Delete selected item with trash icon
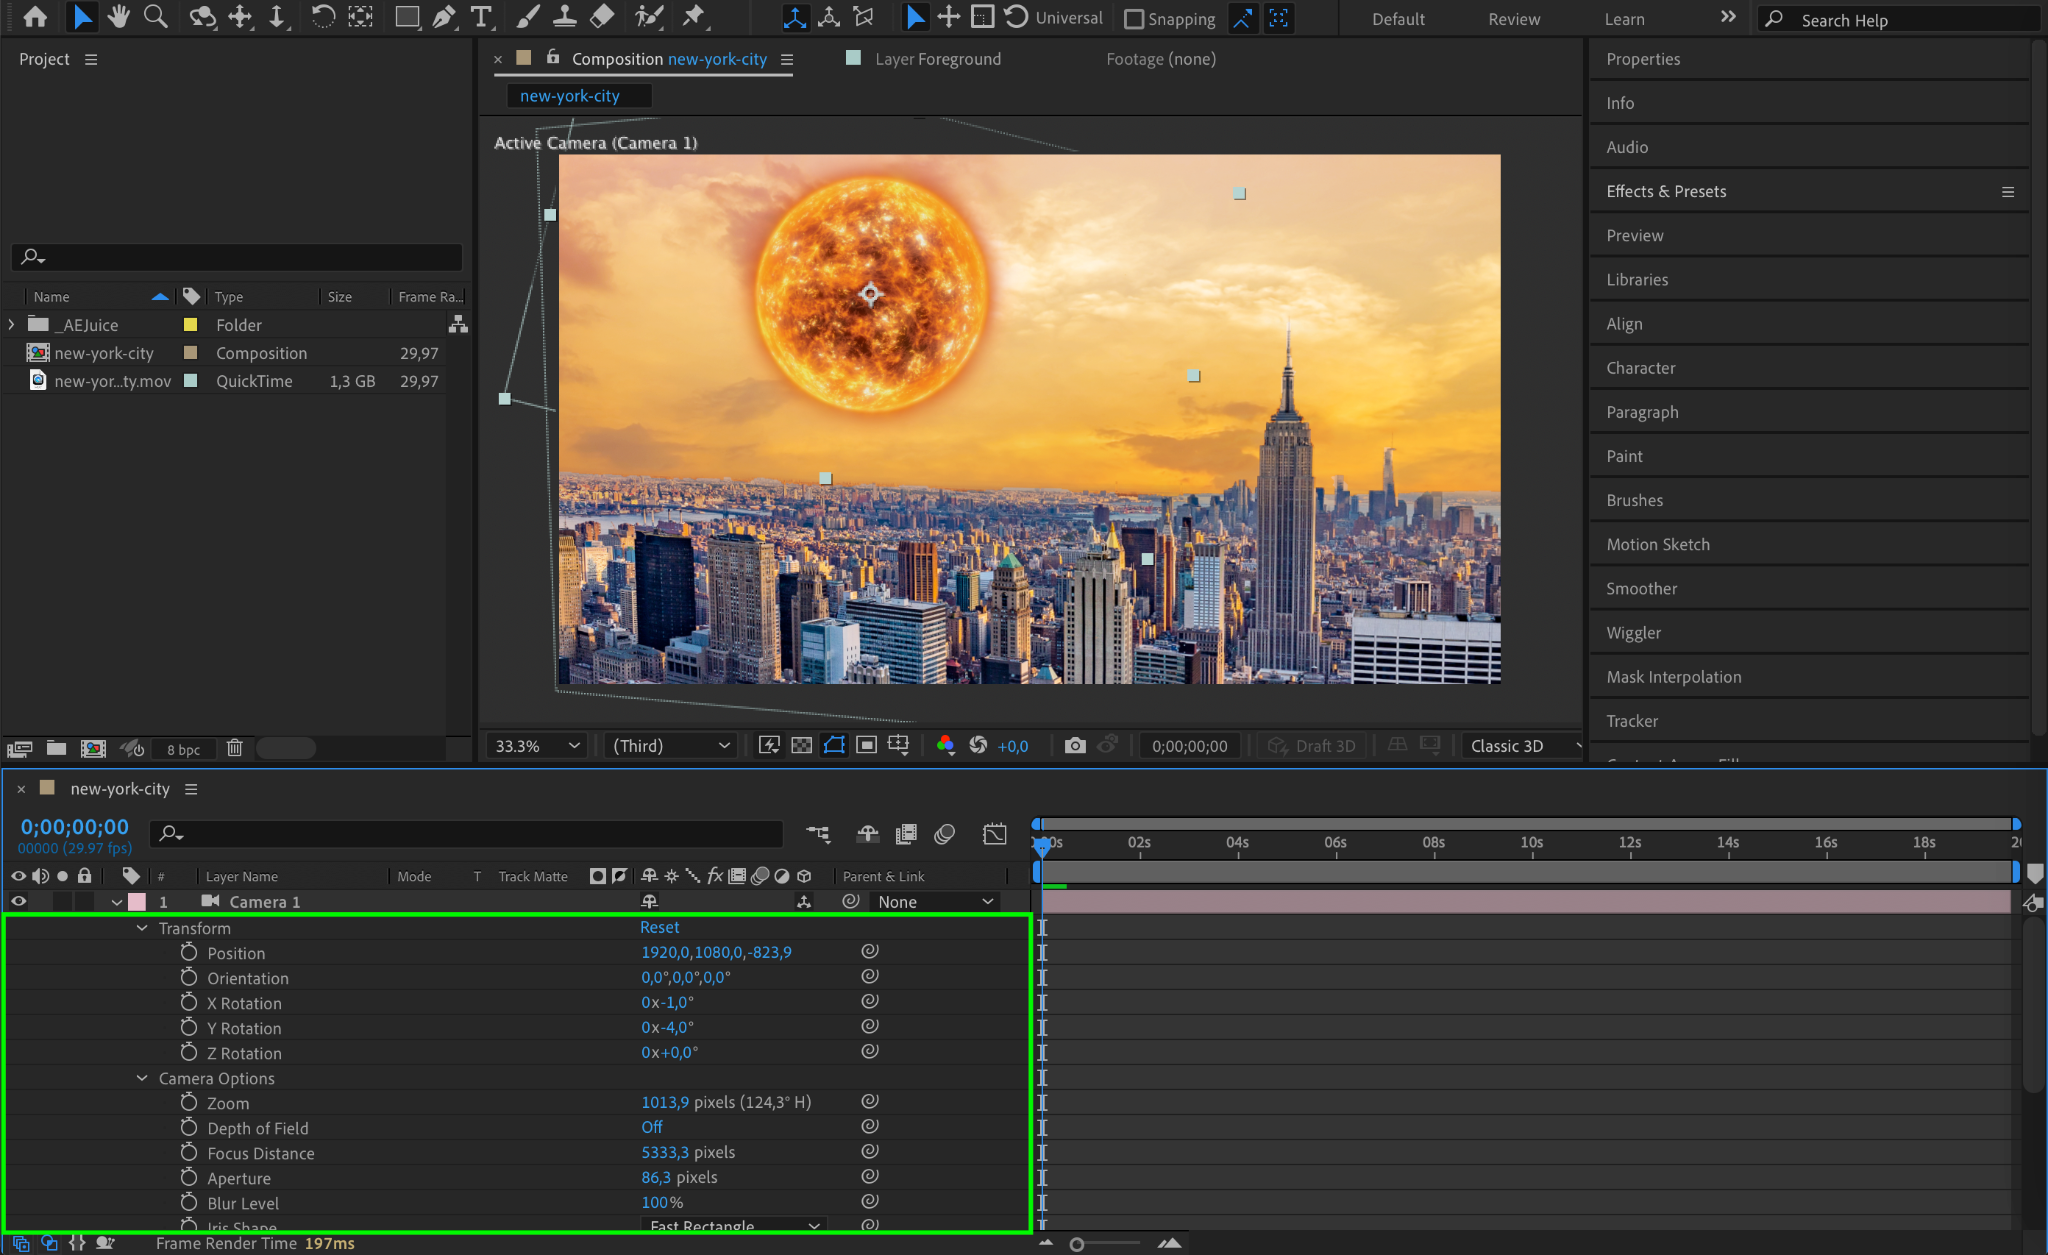The width and height of the screenshot is (2048, 1255). 234,748
